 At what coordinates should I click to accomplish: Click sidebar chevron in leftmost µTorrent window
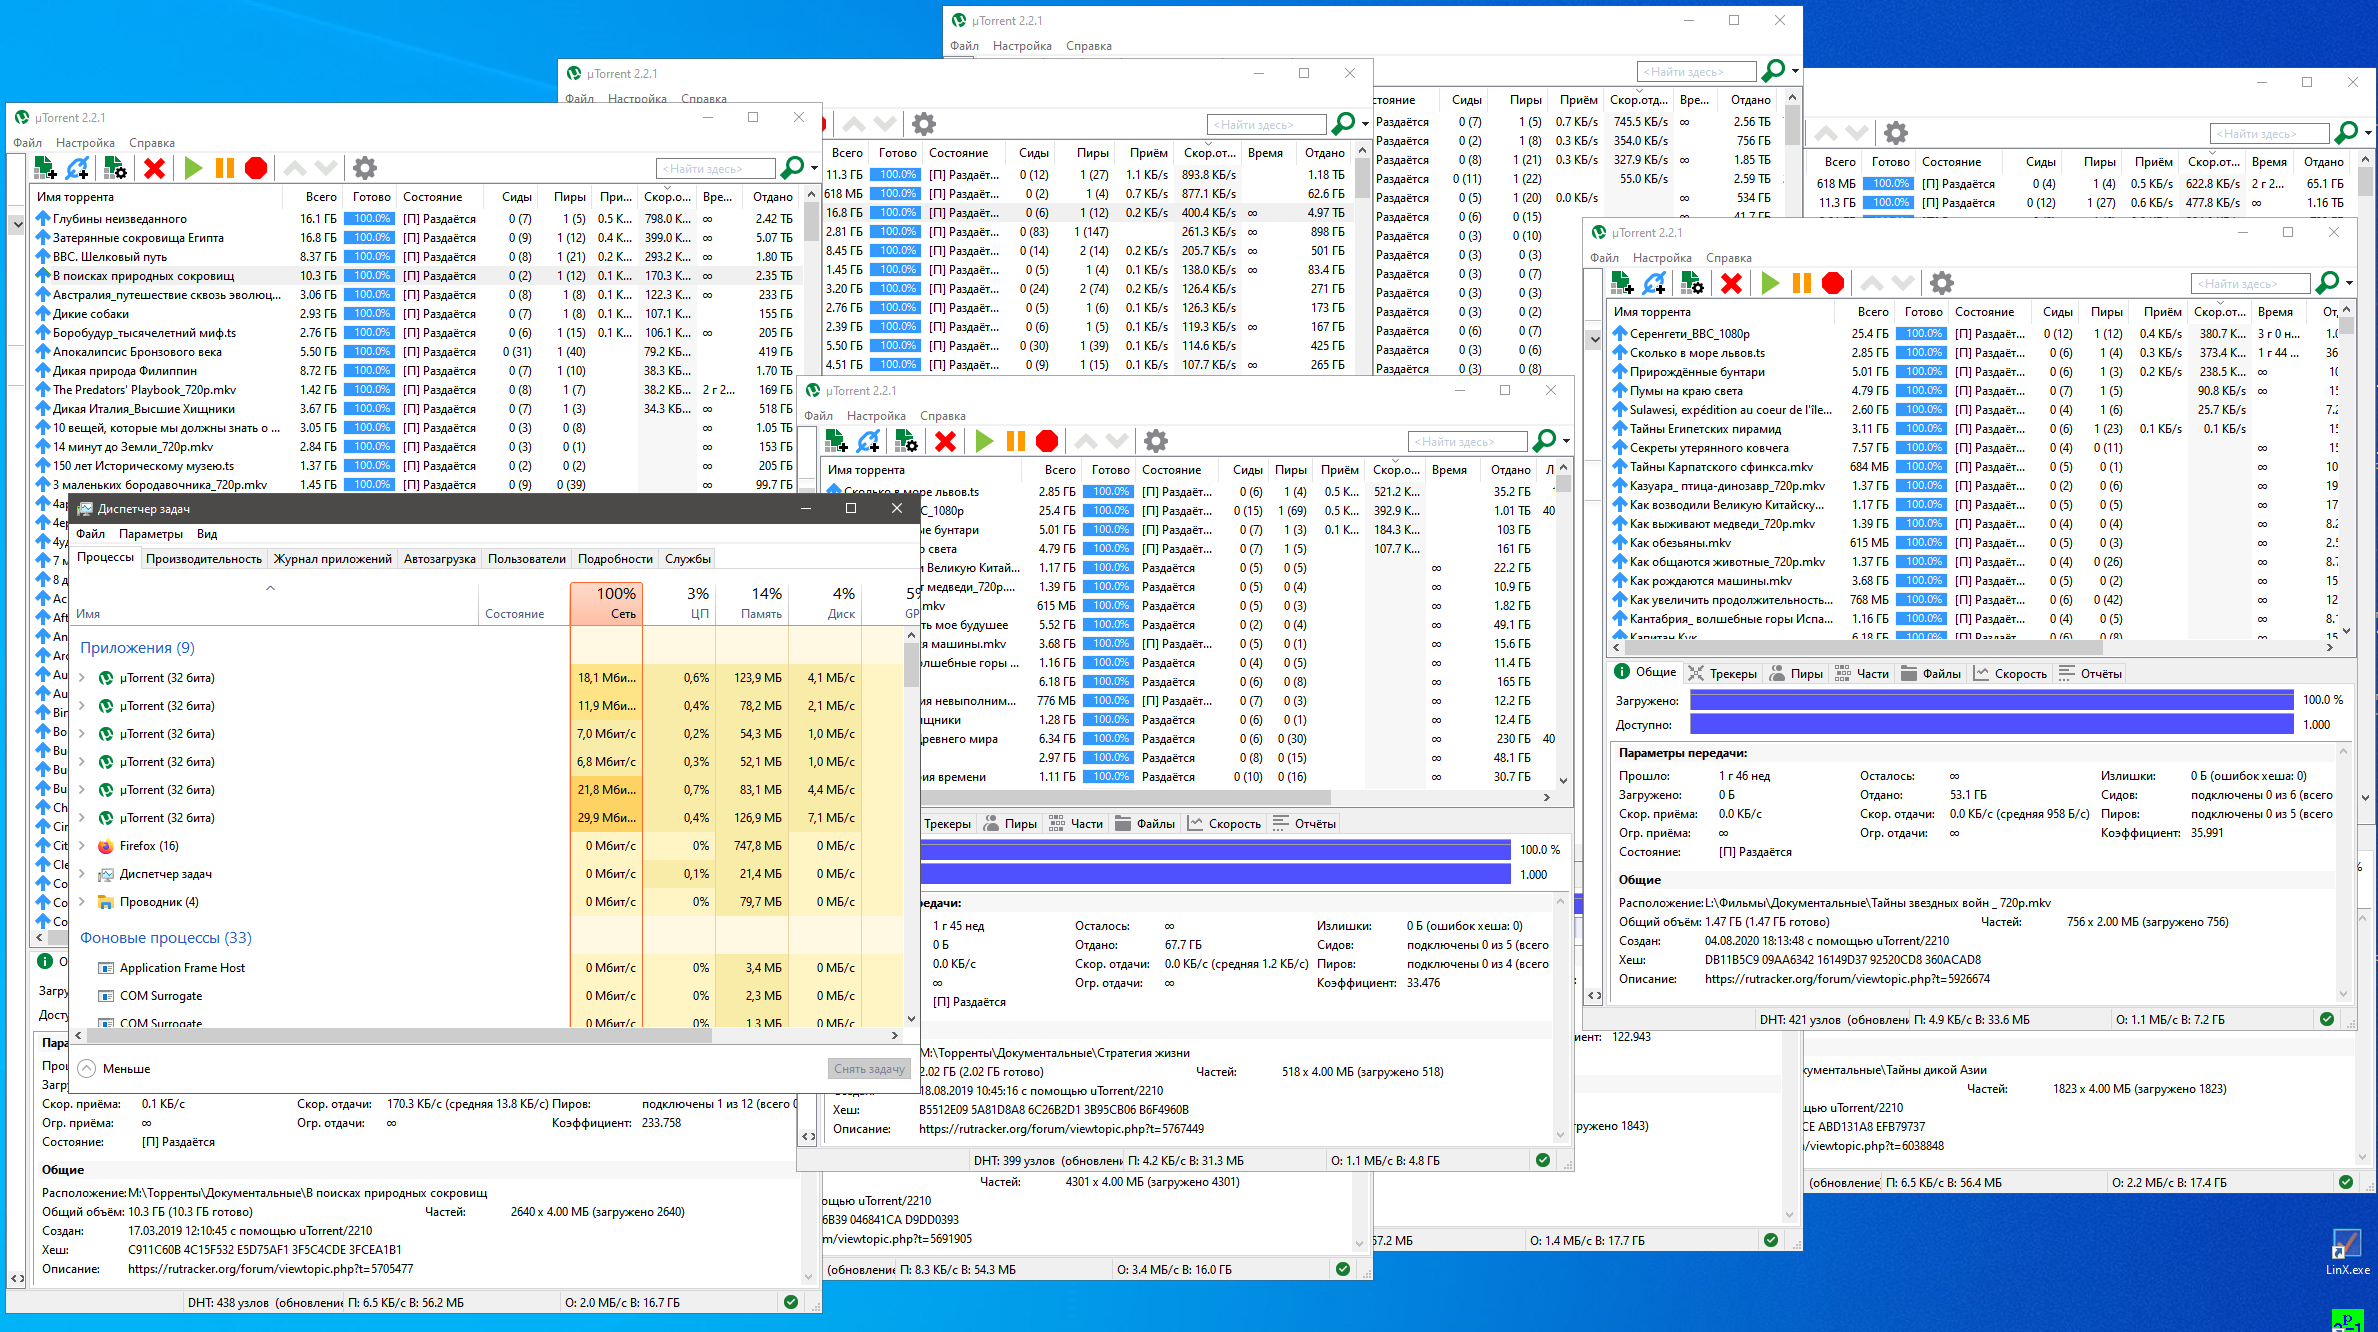18,225
